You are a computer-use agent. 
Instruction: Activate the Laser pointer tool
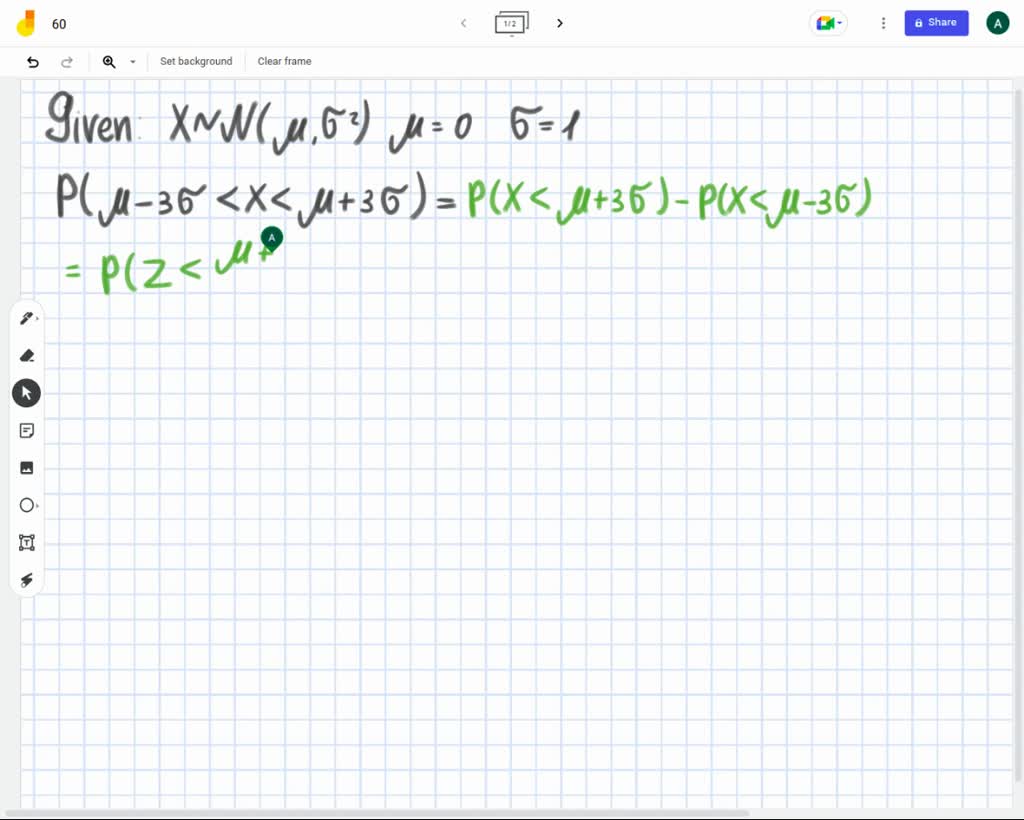[26, 580]
